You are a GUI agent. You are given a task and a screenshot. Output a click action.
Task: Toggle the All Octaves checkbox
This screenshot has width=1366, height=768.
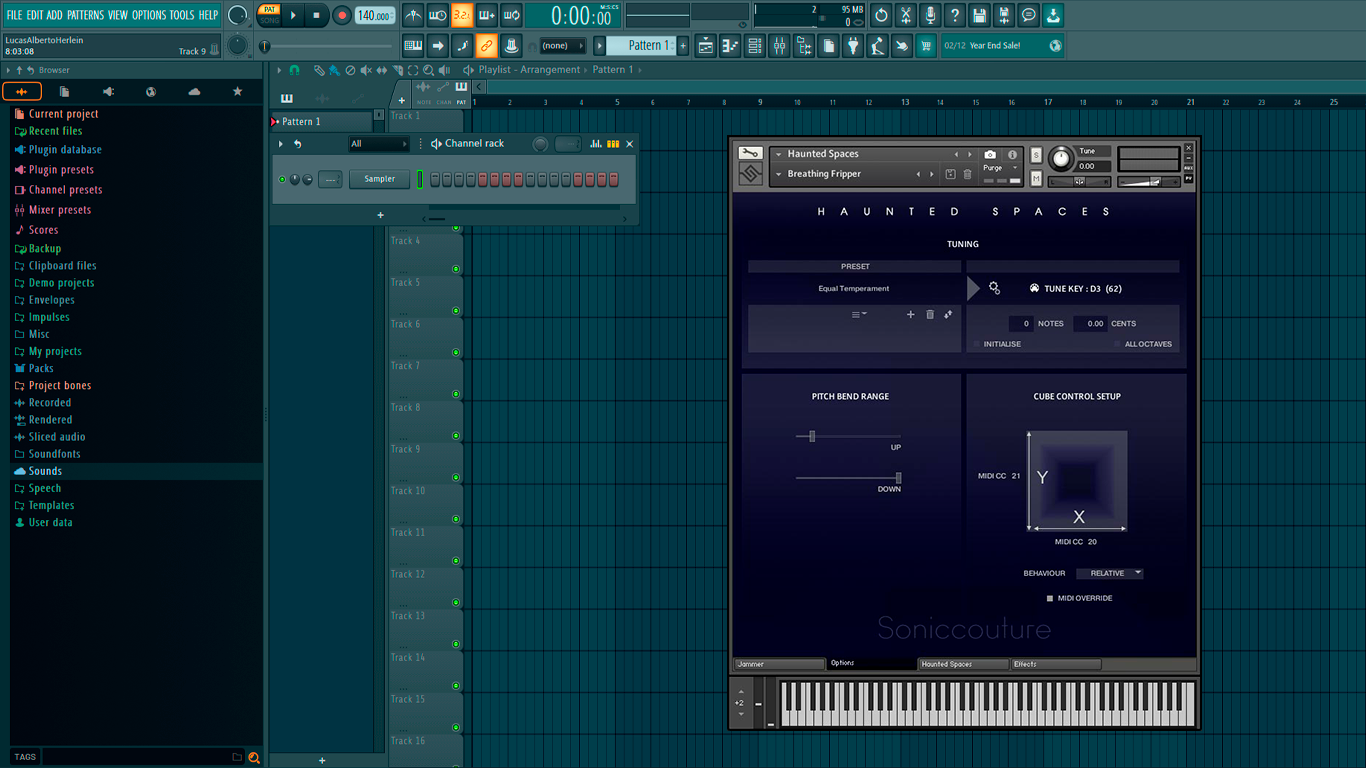click(1118, 344)
